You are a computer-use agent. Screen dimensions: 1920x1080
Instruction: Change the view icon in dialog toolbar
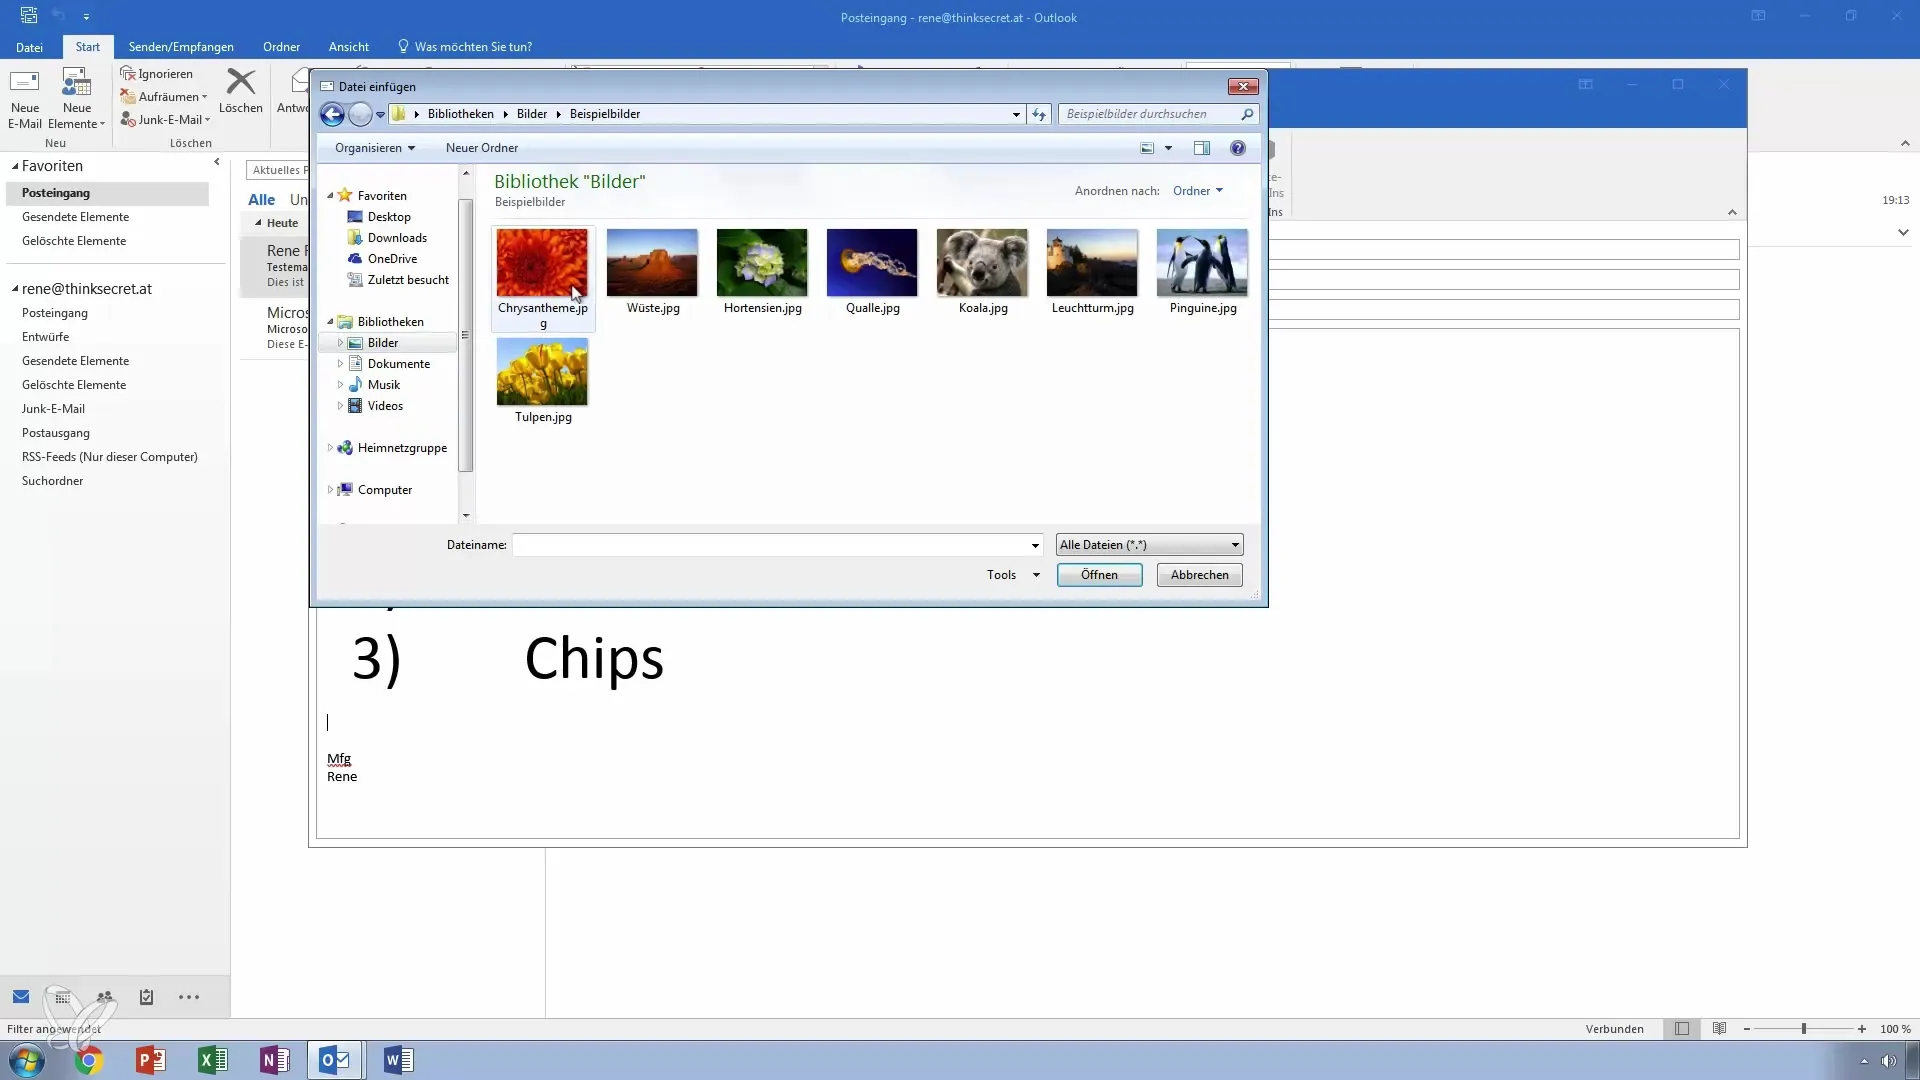(1147, 148)
